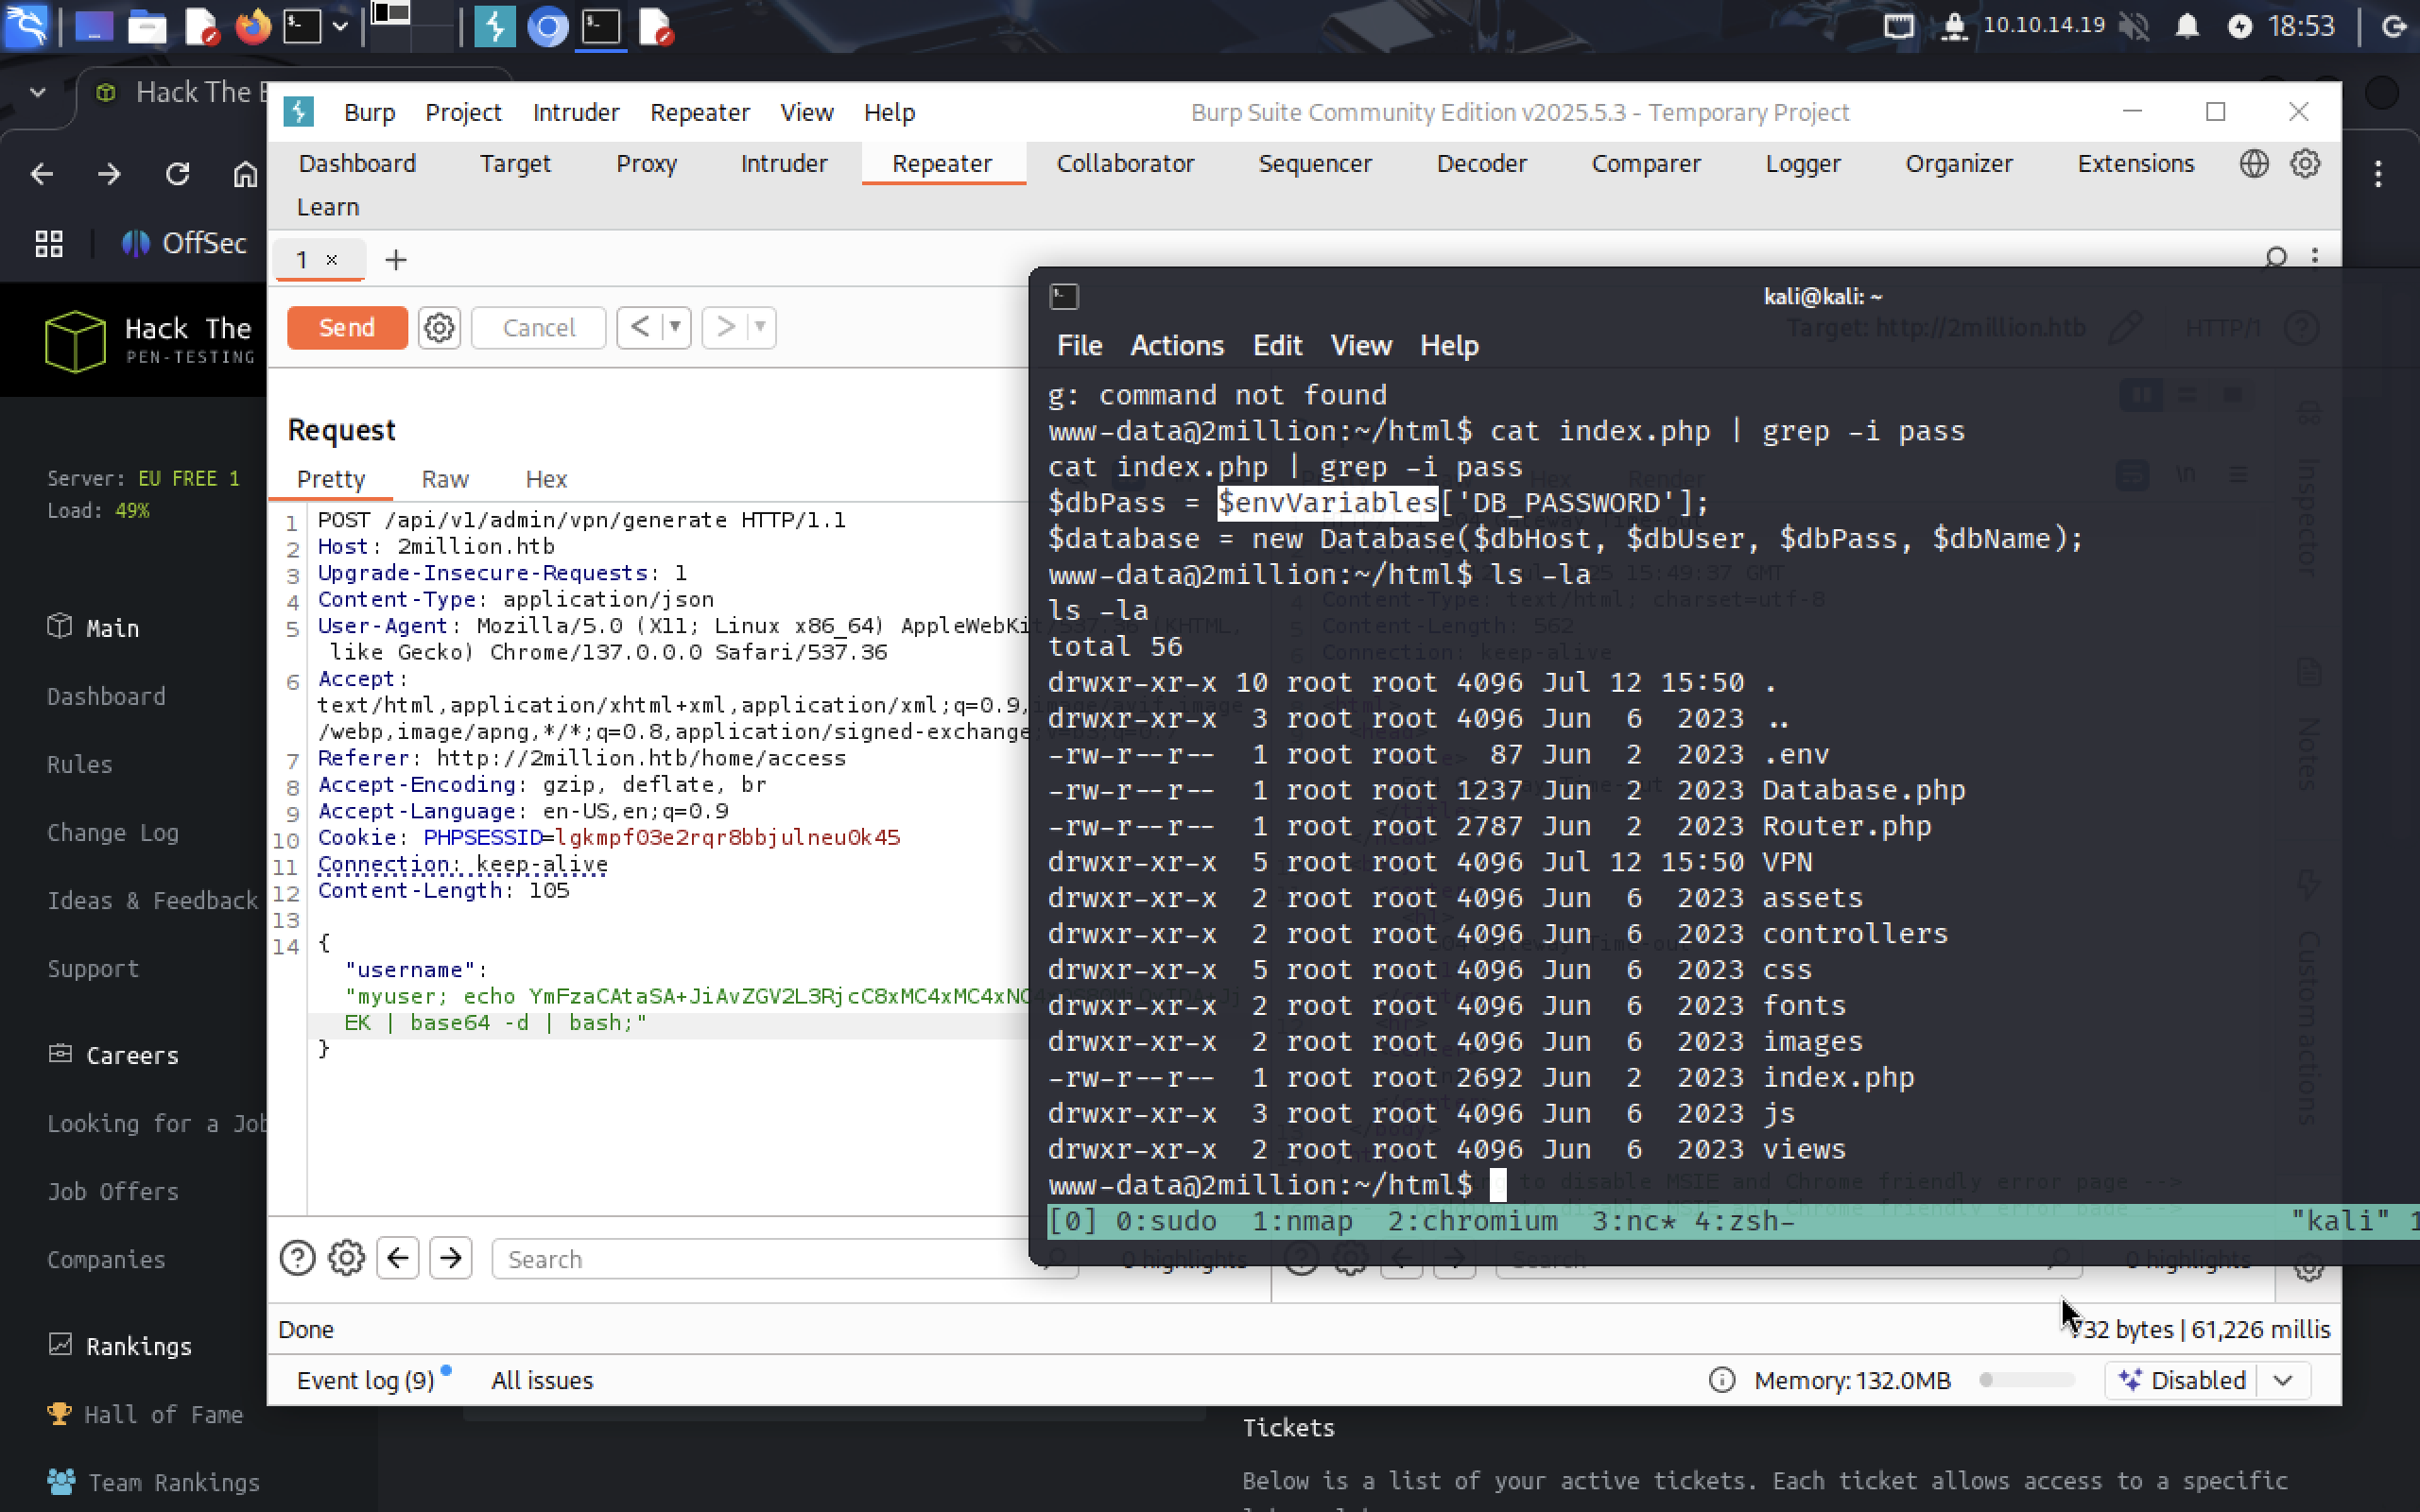Open the Learn tab in Burp
This screenshot has width=2420, height=1512.
[x=328, y=207]
